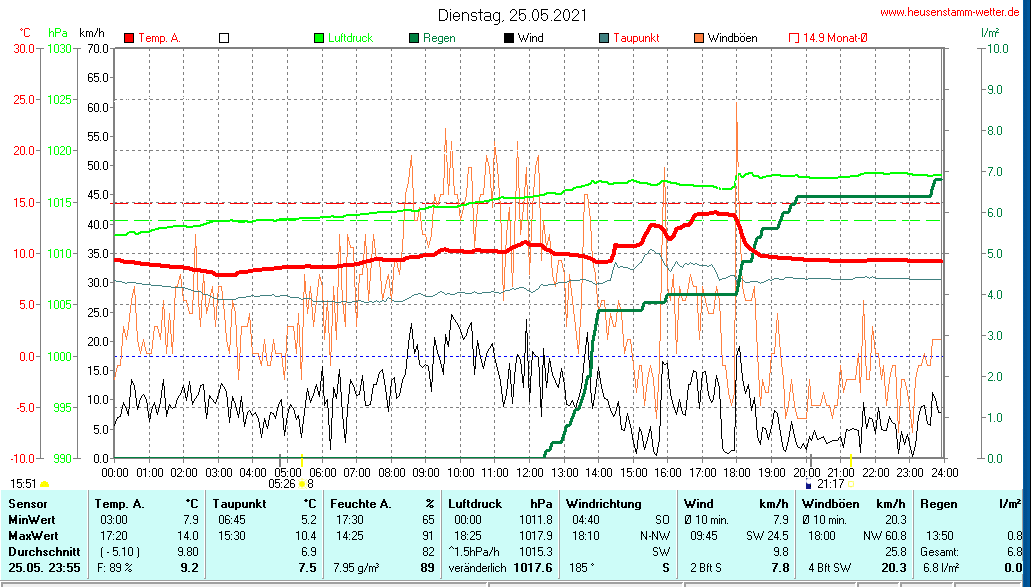Click the dew point maximum '10.4'
This screenshot has width=1034, height=587.
(305, 536)
